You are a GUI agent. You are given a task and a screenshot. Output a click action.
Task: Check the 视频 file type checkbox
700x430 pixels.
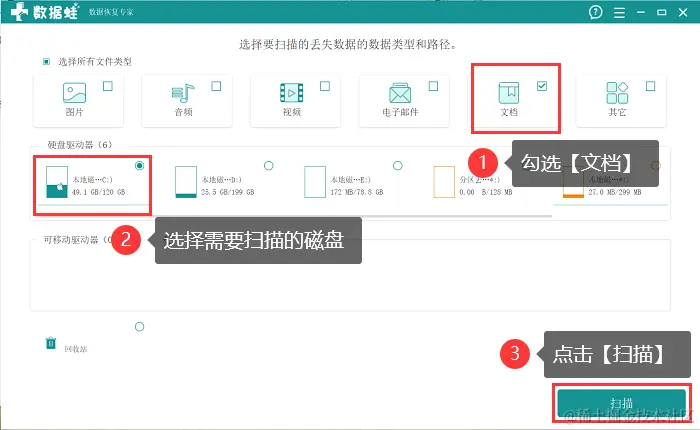325,86
